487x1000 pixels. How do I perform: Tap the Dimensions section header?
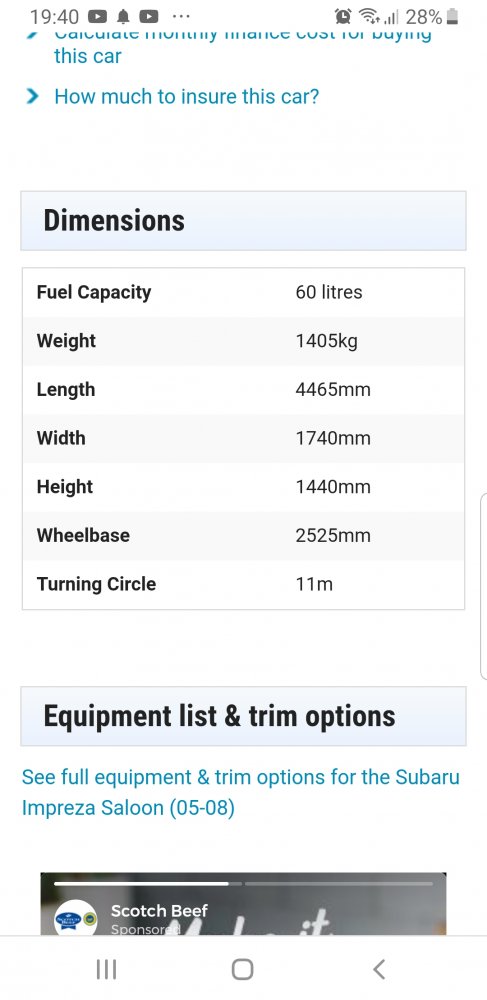(x=244, y=221)
